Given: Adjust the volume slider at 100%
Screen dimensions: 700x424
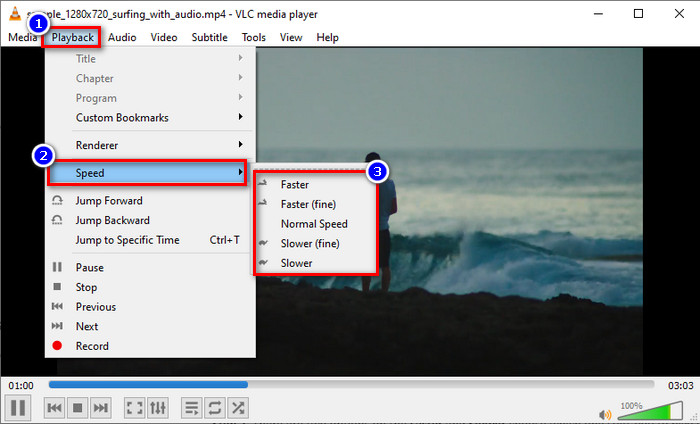Looking at the screenshot, I should pyautogui.click(x=650, y=411).
